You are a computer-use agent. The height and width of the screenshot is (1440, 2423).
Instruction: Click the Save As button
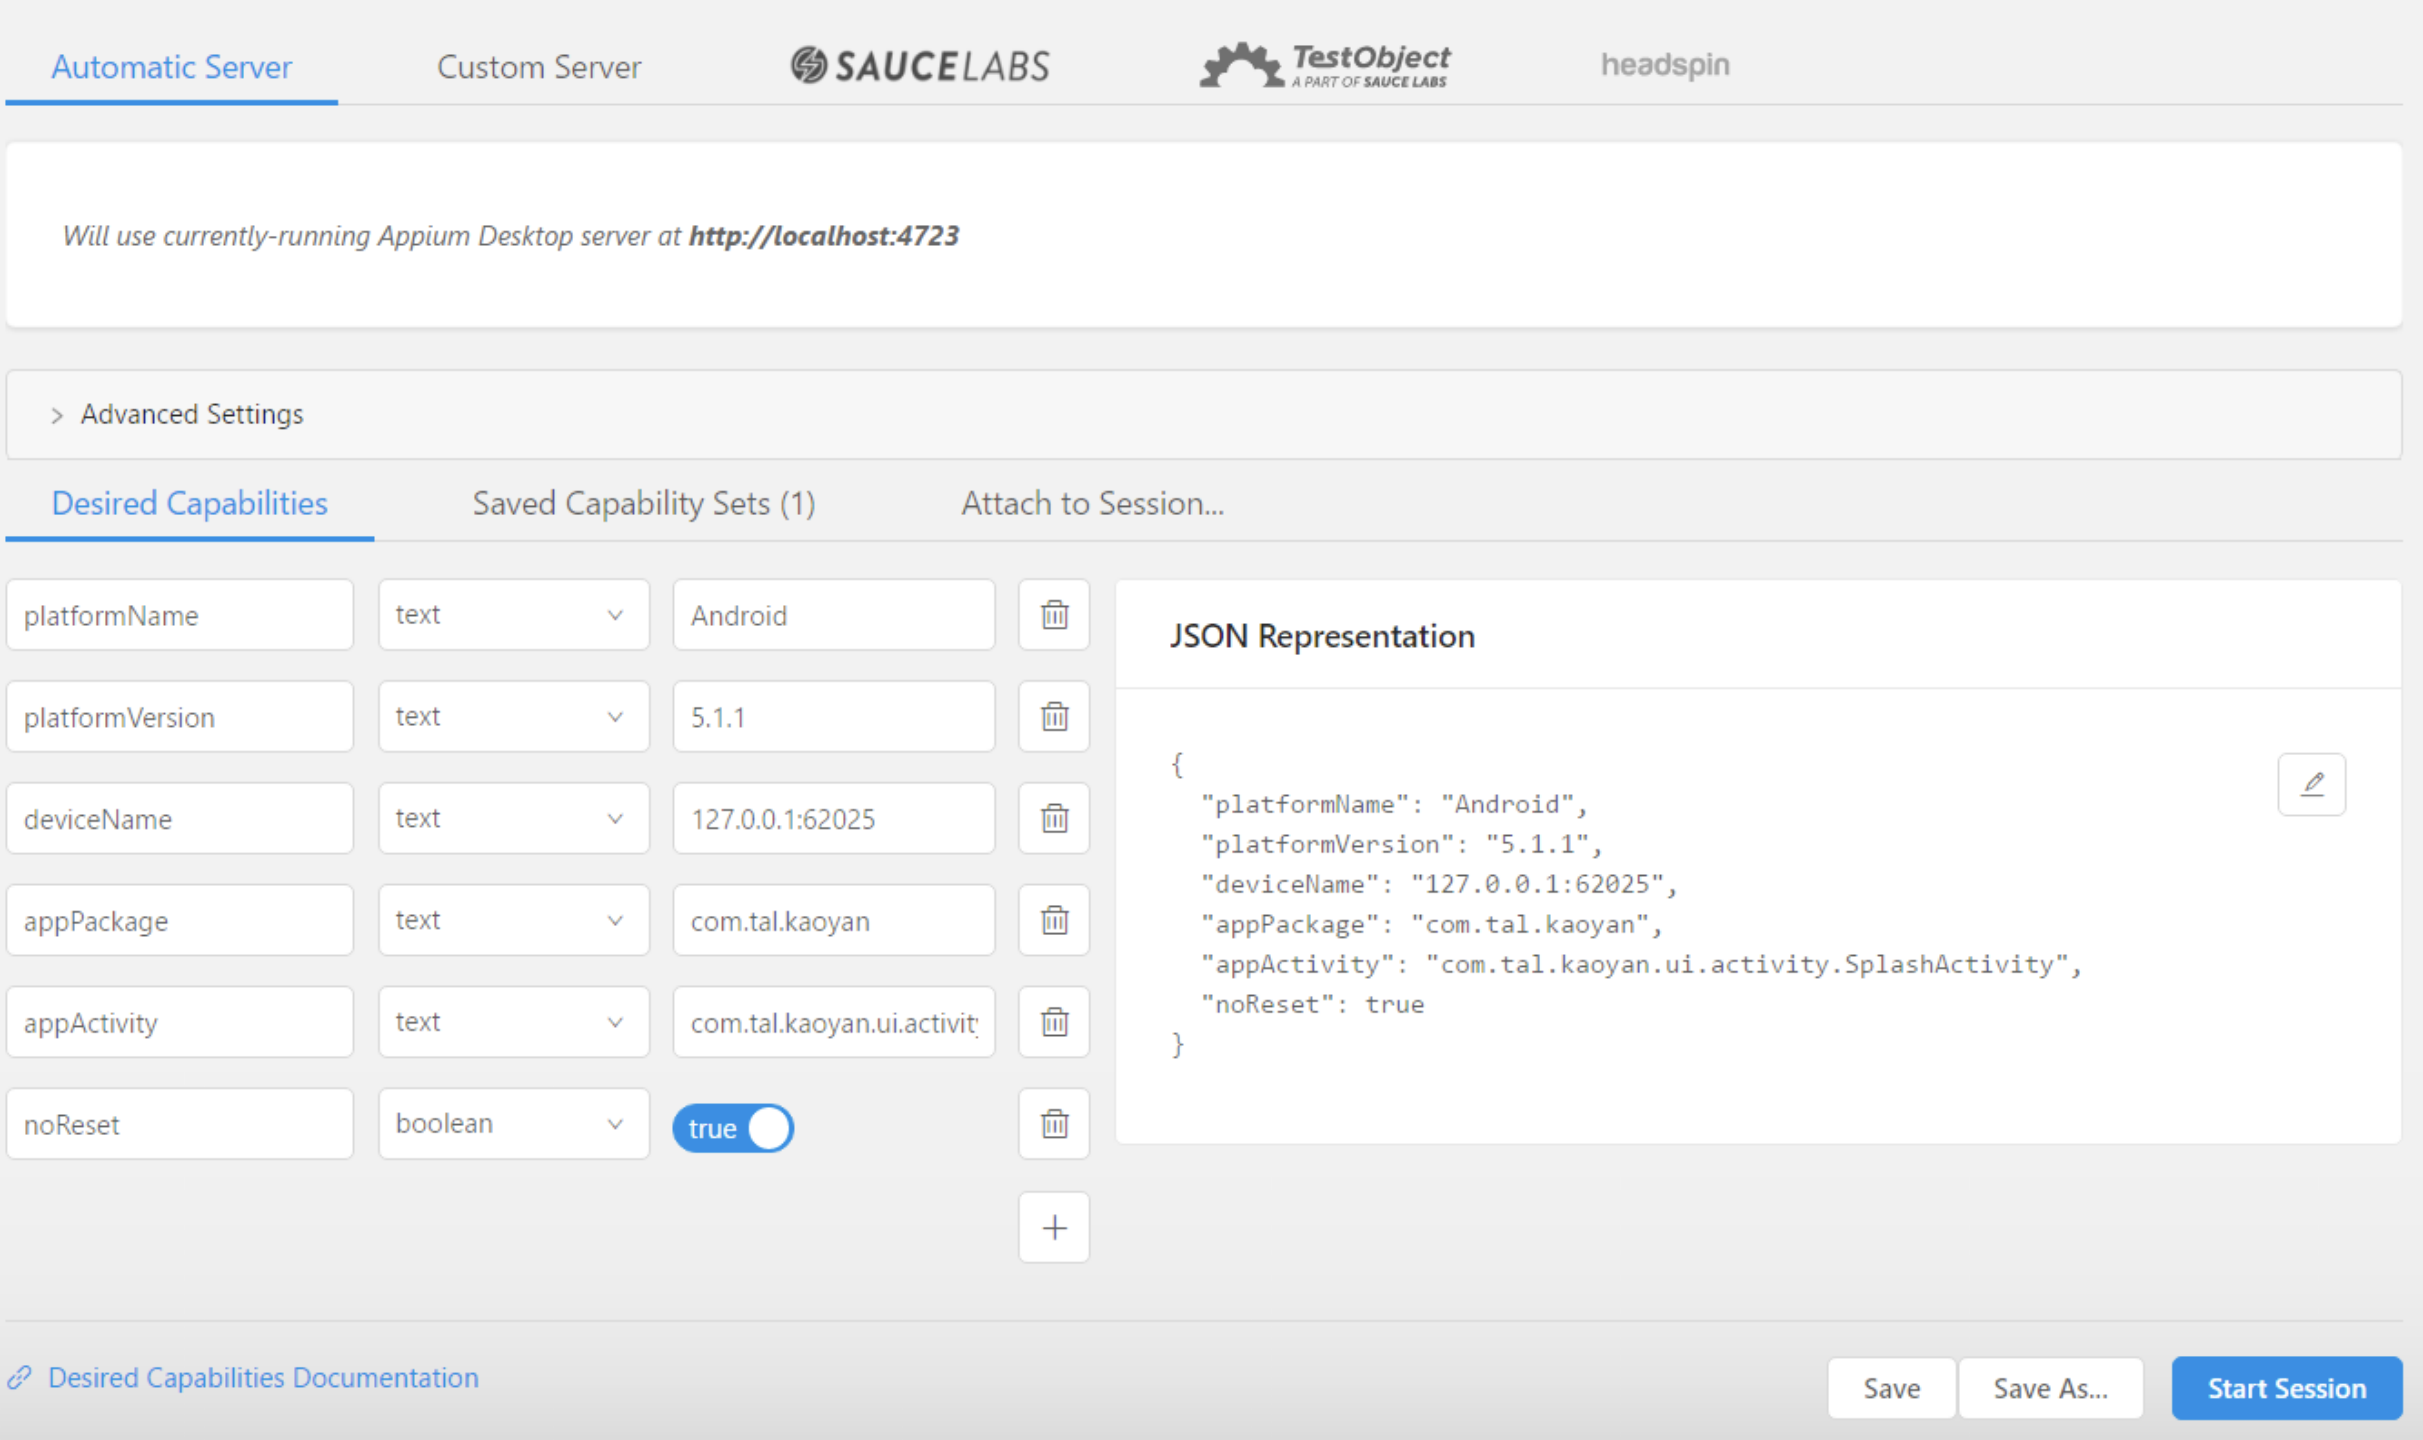point(2050,1387)
